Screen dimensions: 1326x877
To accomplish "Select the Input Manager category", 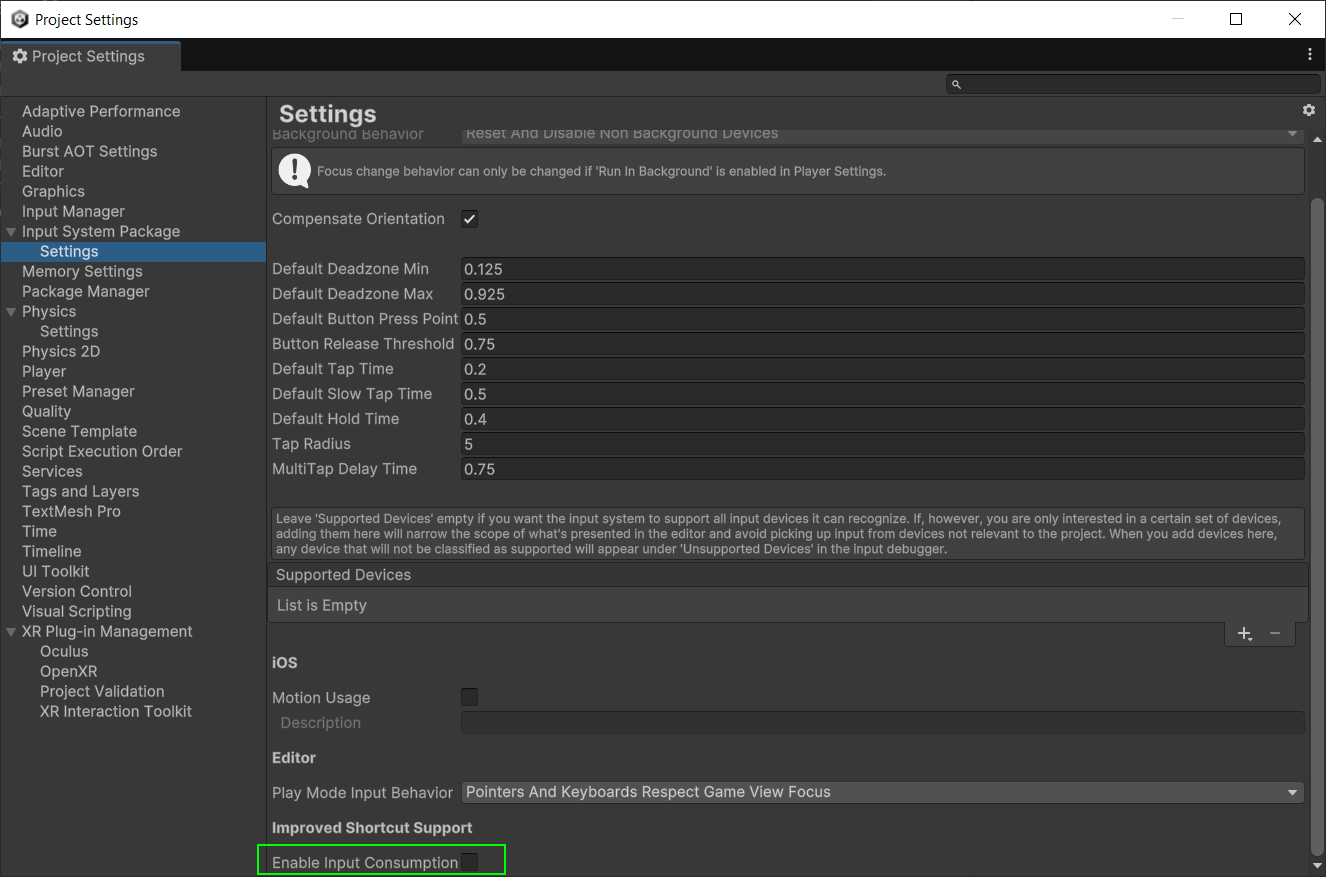I will click(x=74, y=211).
